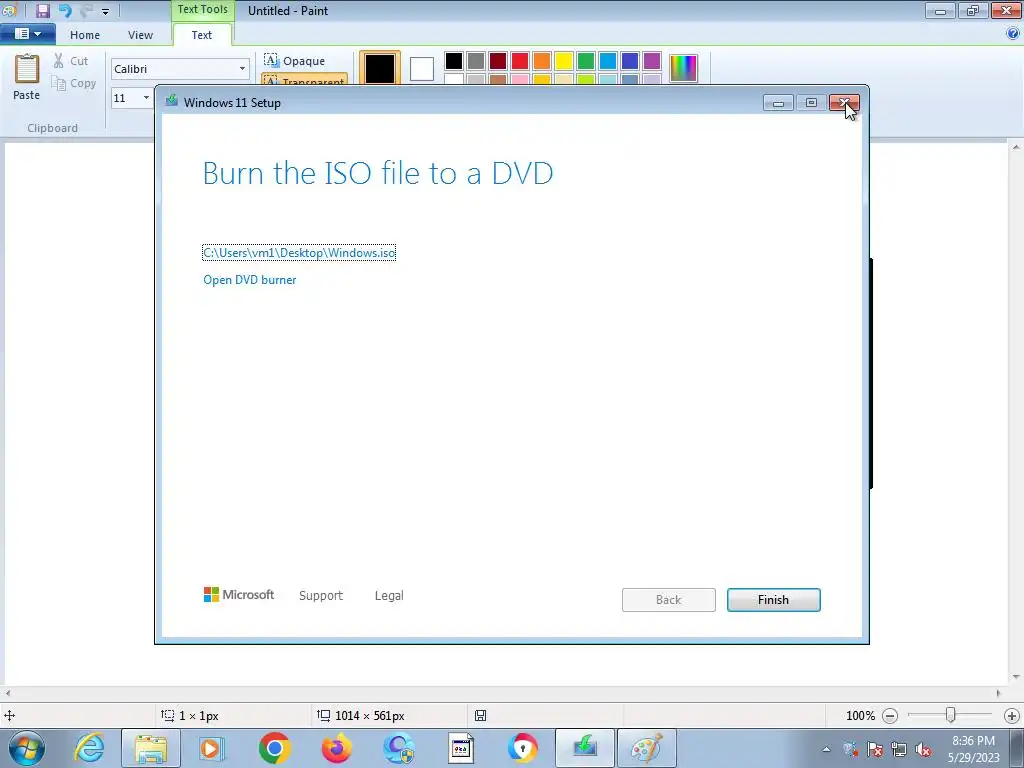This screenshot has height=768, width=1024.
Task: Select Transparent text background option
Action: pyautogui.click(x=304, y=80)
